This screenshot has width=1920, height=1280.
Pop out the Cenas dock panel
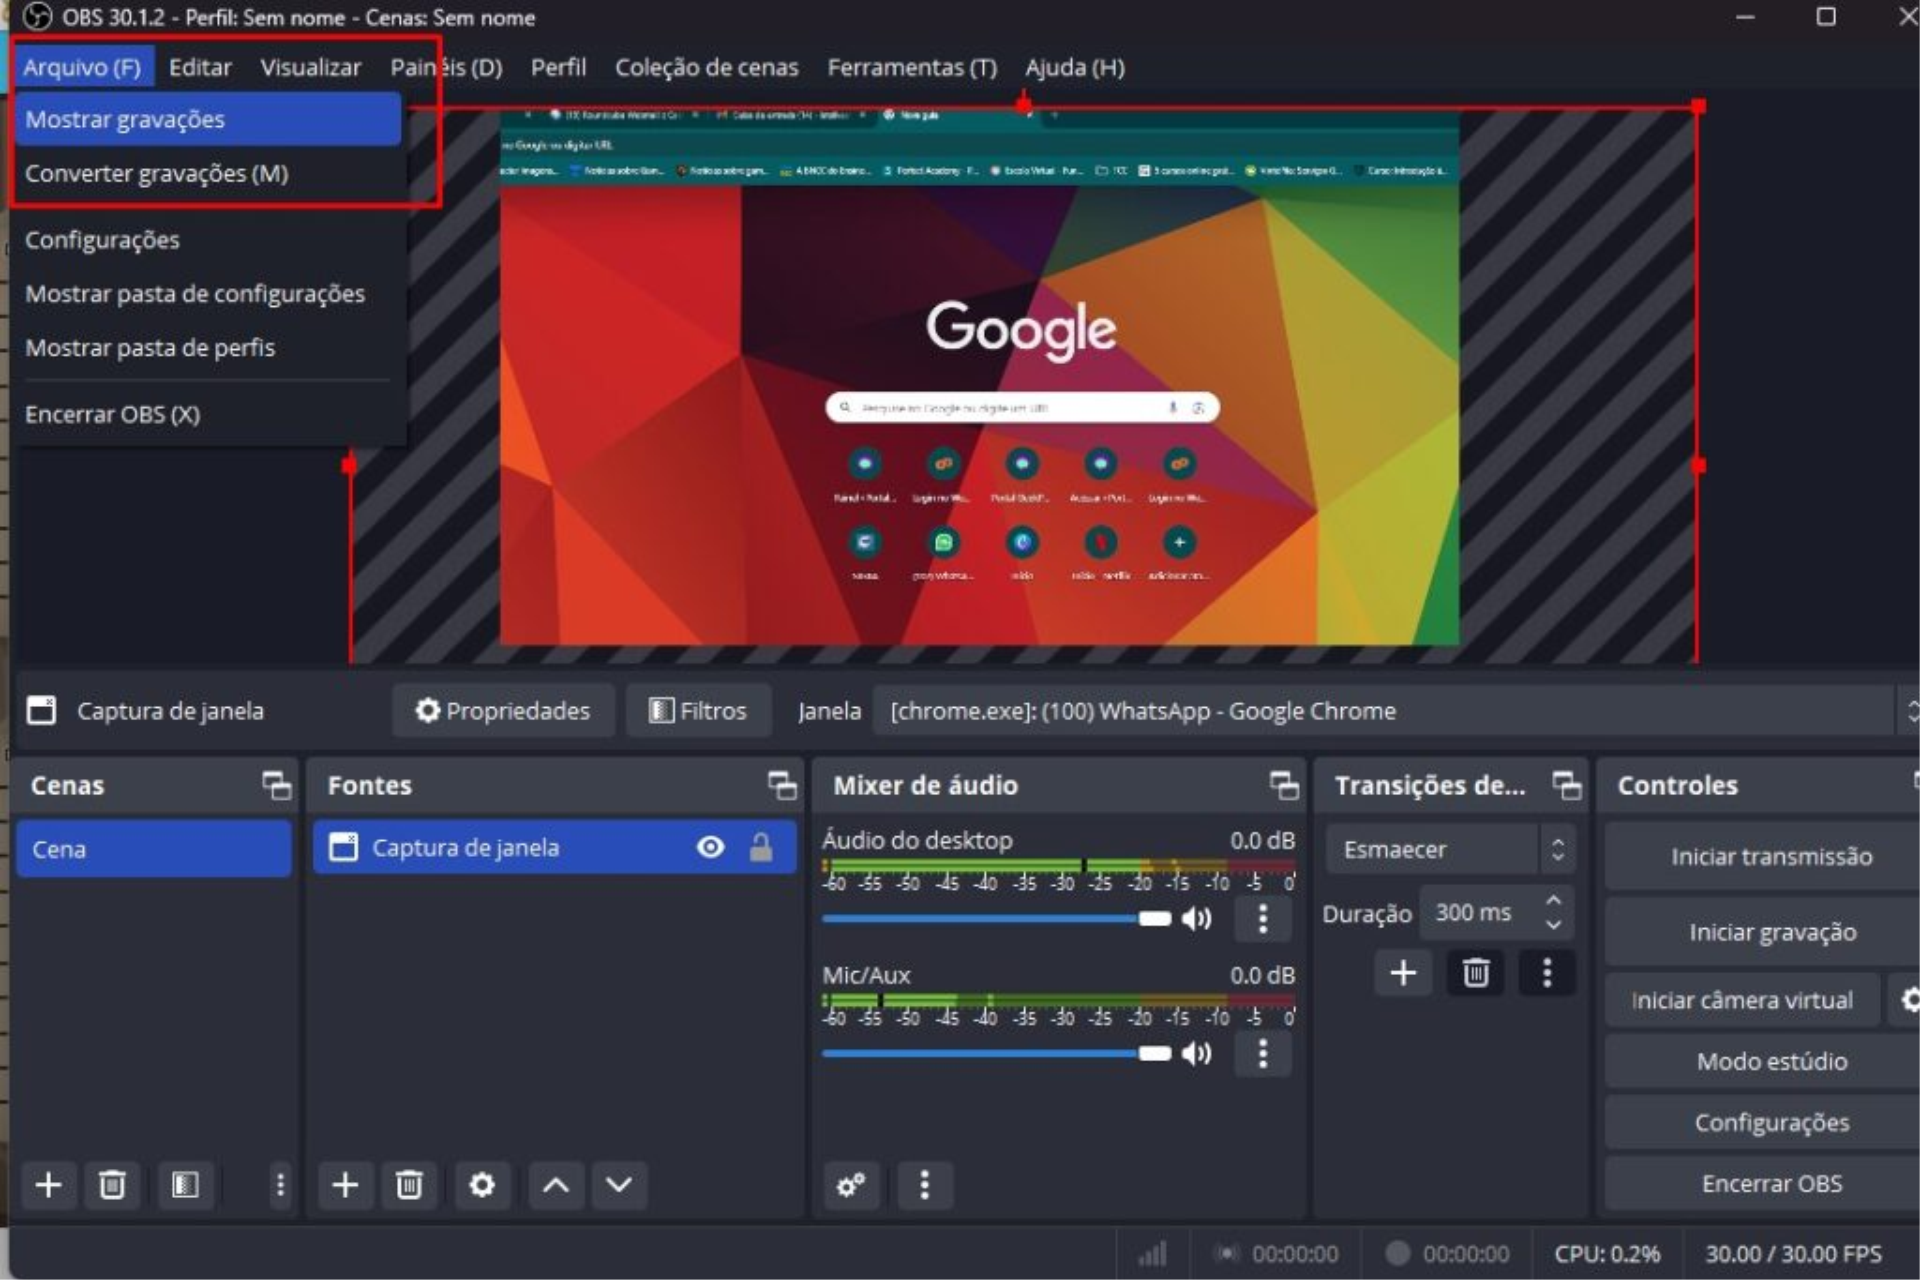(x=277, y=785)
